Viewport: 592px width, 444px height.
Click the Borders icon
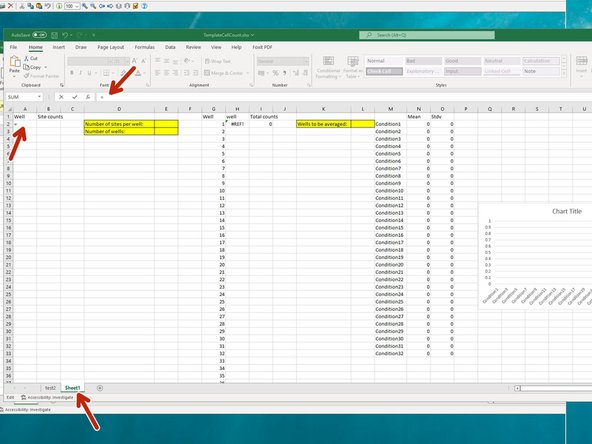coord(106,73)
